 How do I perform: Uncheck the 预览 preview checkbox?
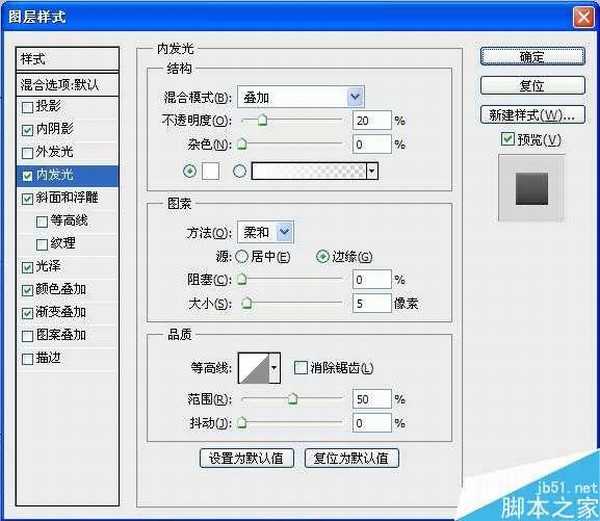[x=508, y=138]
